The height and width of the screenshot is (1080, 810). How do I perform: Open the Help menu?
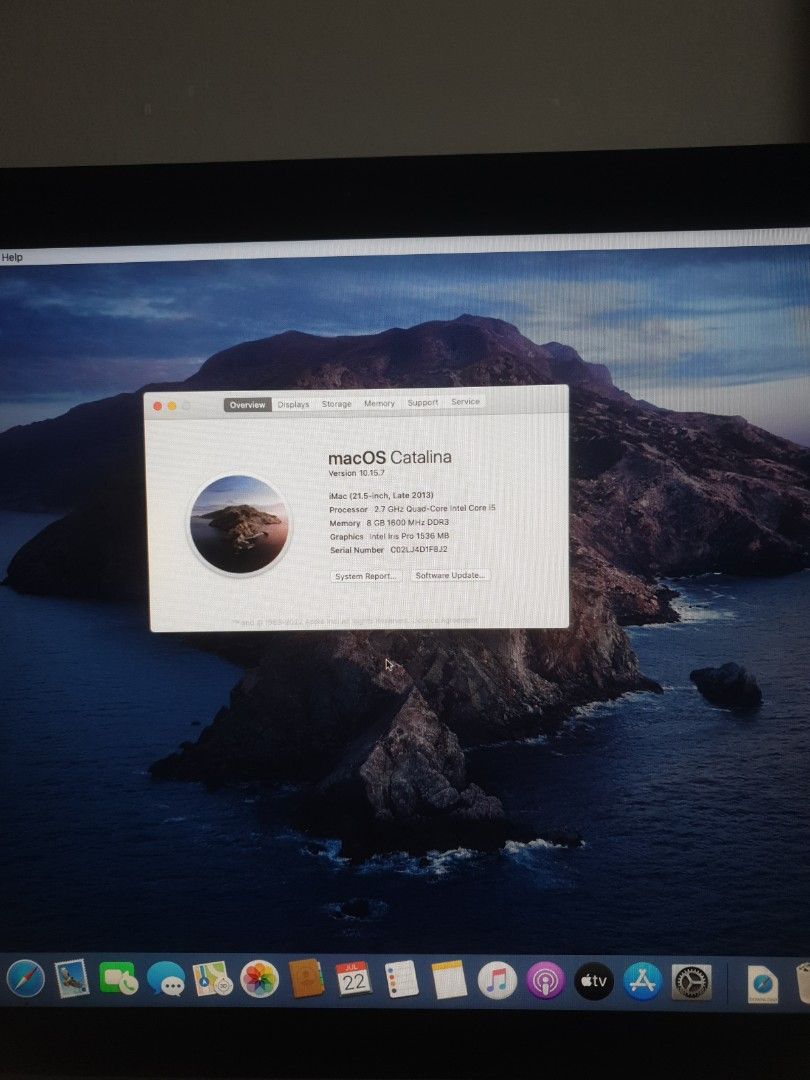click(12, 257)
